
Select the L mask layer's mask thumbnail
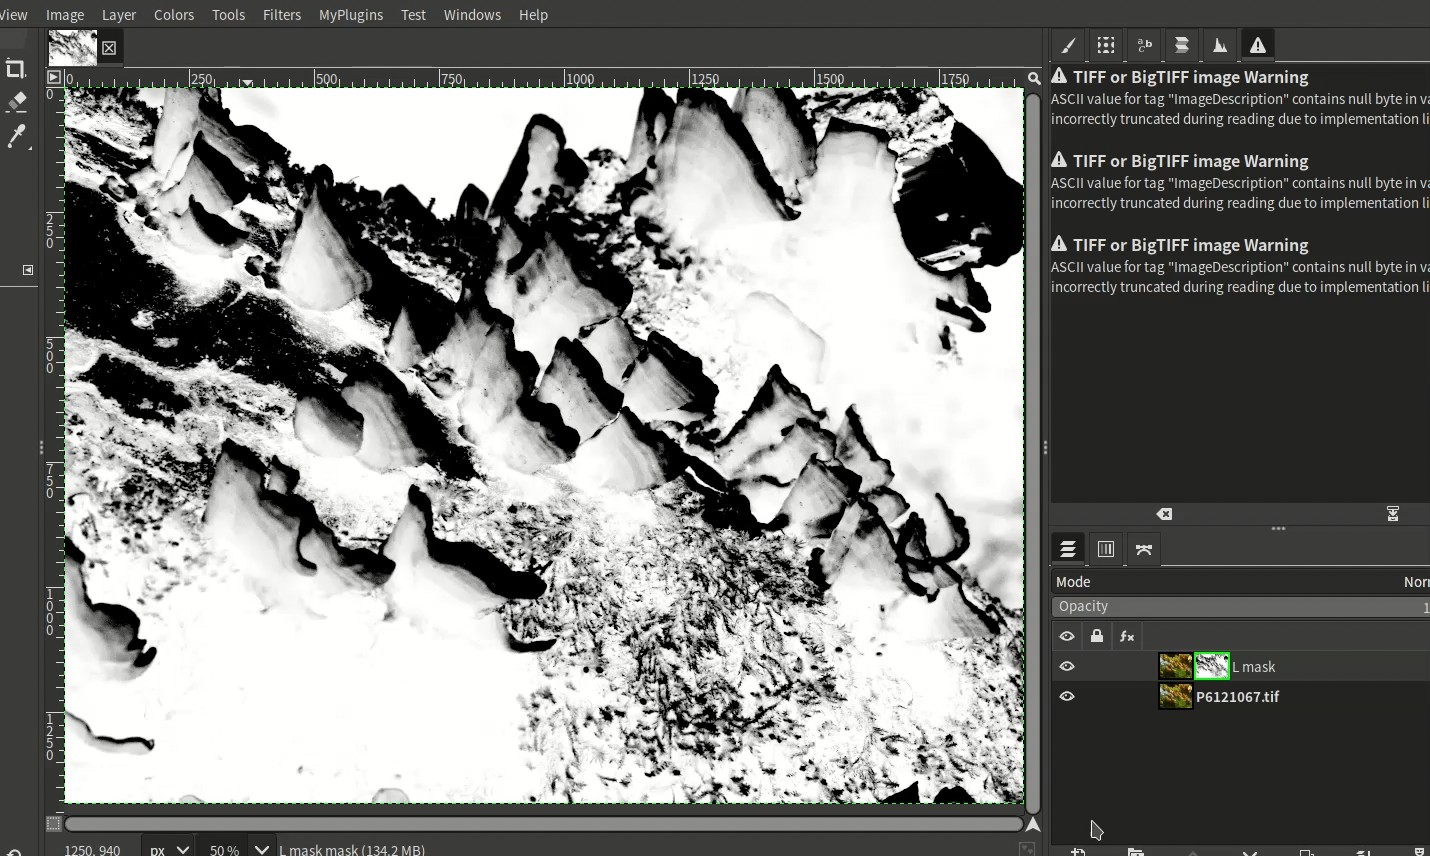click(x=1212, y=666)
